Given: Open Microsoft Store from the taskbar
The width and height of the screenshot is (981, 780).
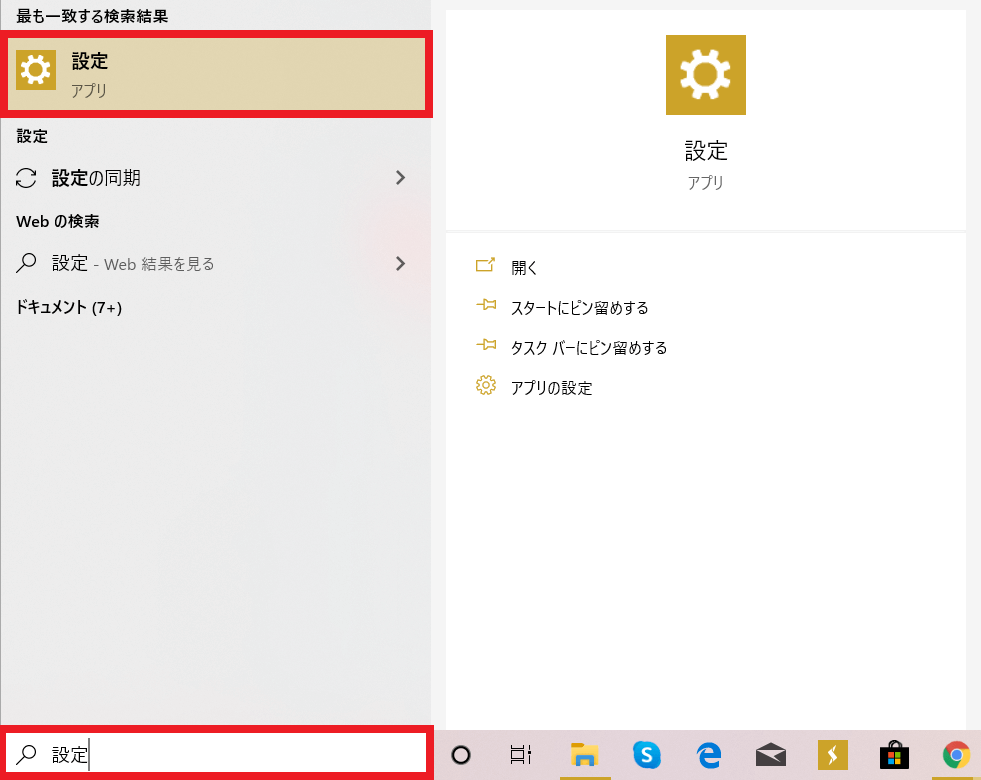Looking at the screenshot, I should point(894,755).
